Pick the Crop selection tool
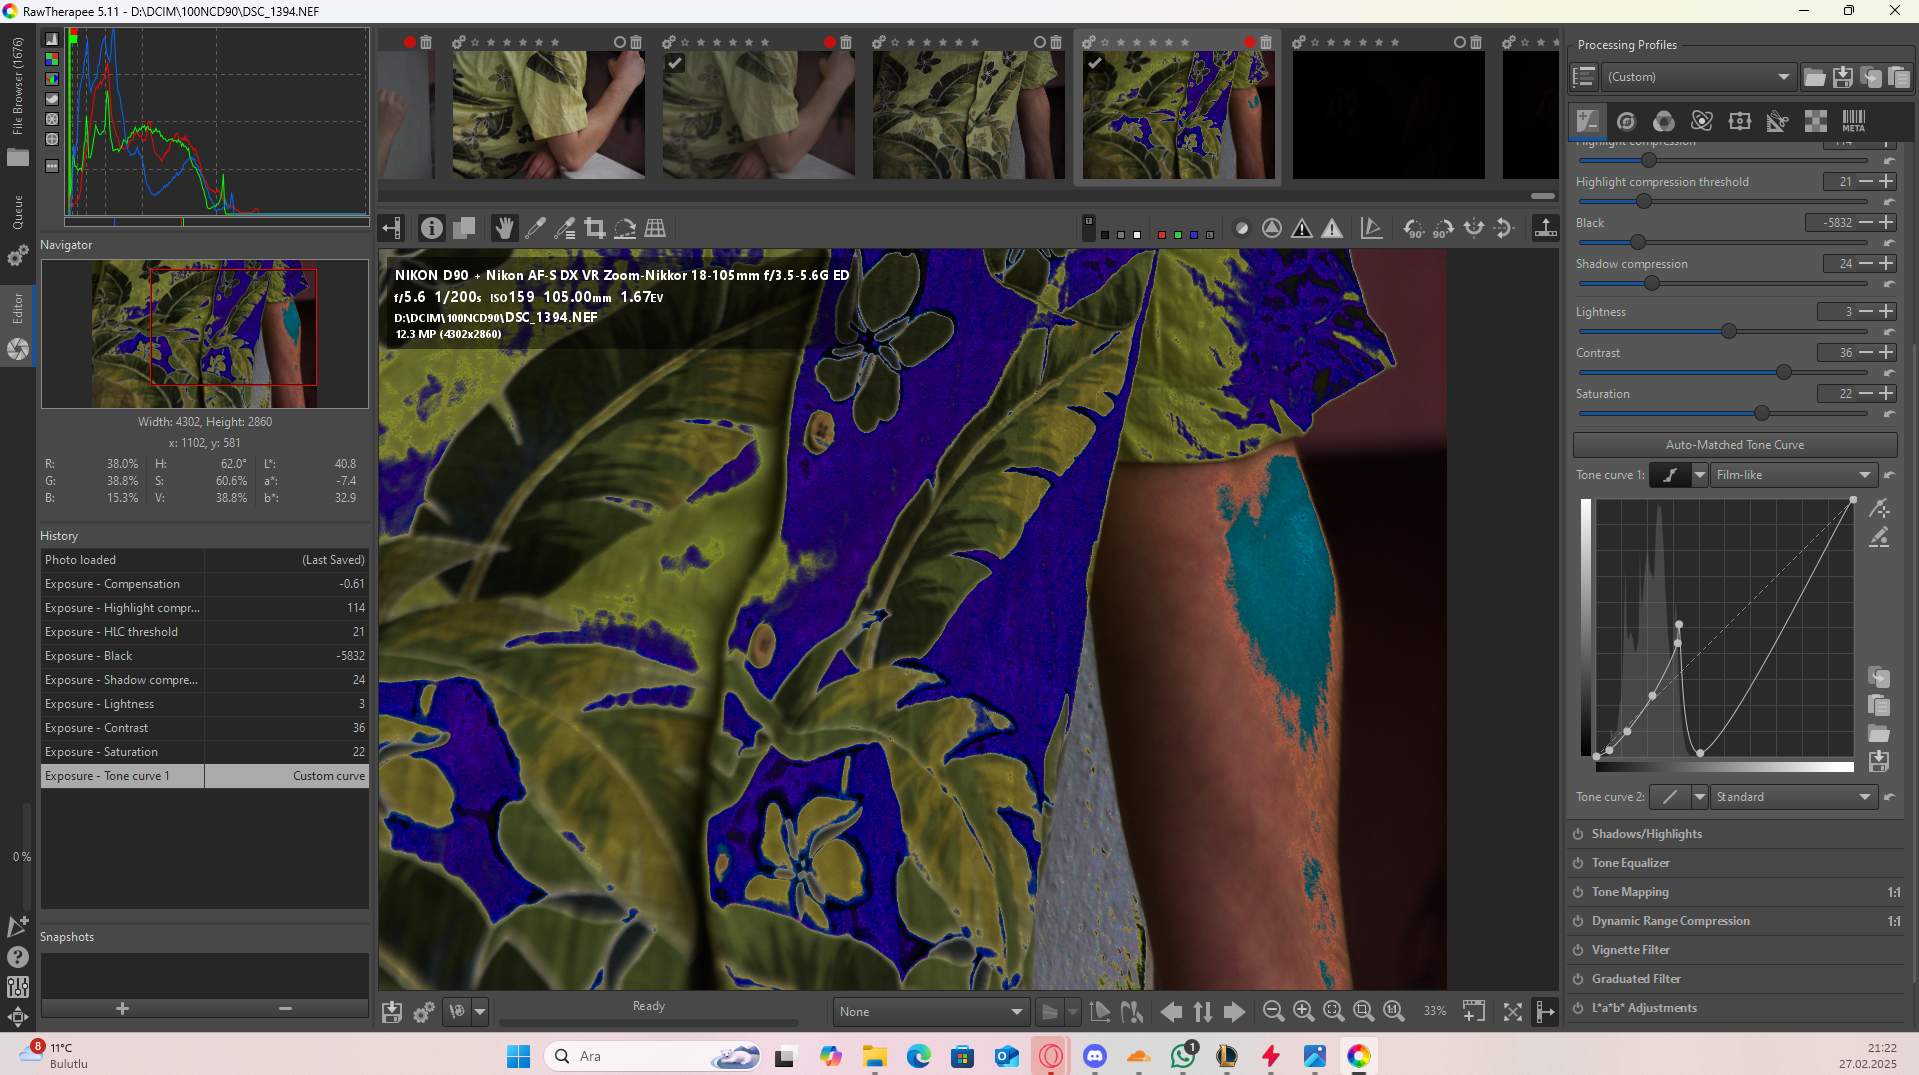Image resolution: width=1919 pixels, height=1075 pixels. (x=595, y=229)
